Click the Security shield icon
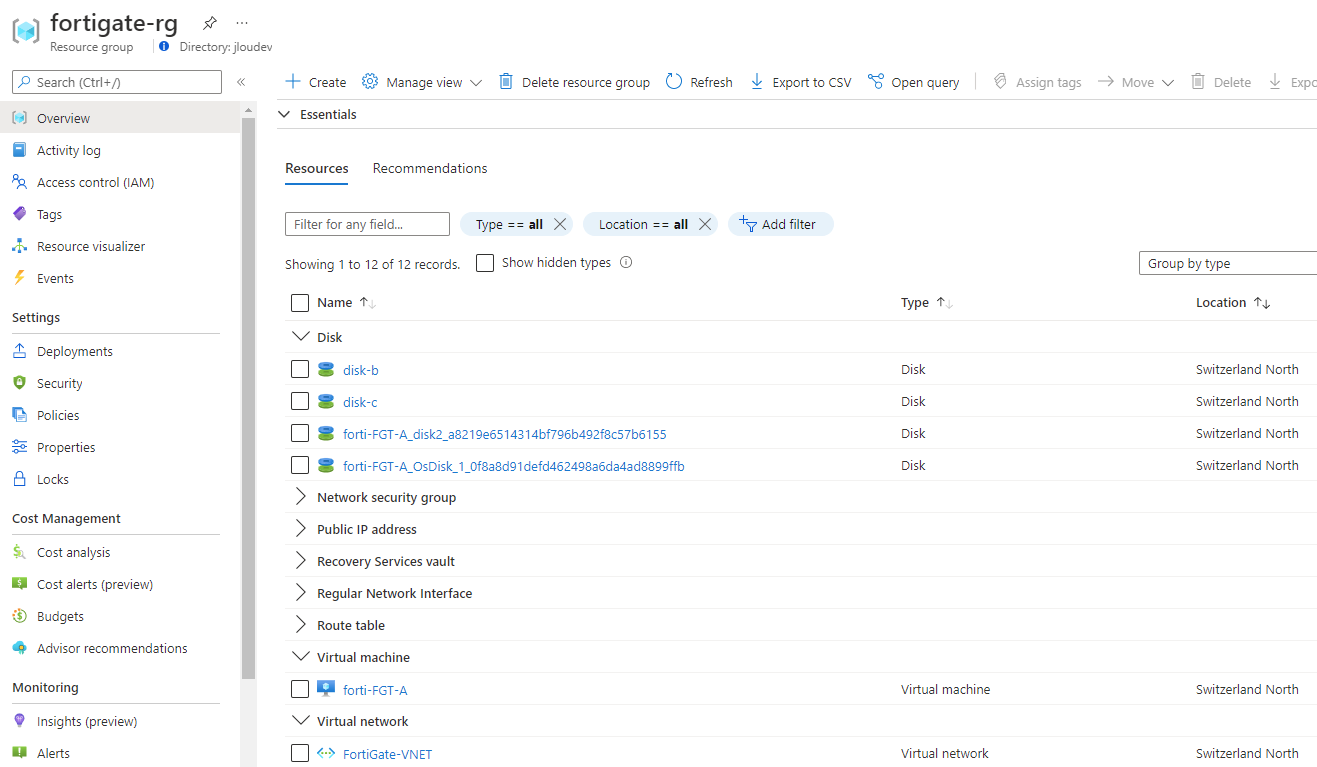This screenshot has height=767, width=1317. (19, 383)
